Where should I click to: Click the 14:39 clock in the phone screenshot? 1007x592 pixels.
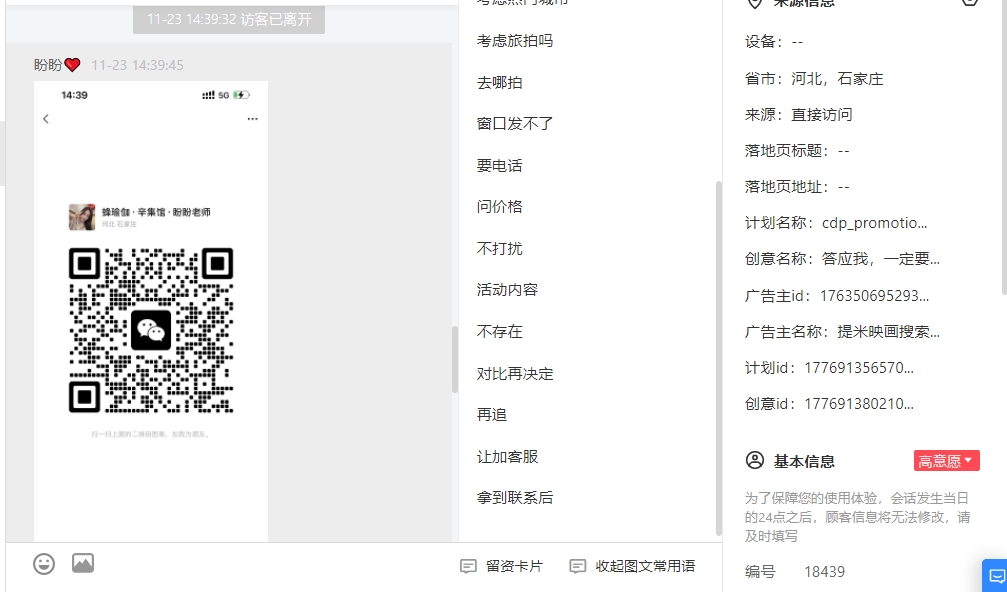pyautogui.click(x=74, y=95)
